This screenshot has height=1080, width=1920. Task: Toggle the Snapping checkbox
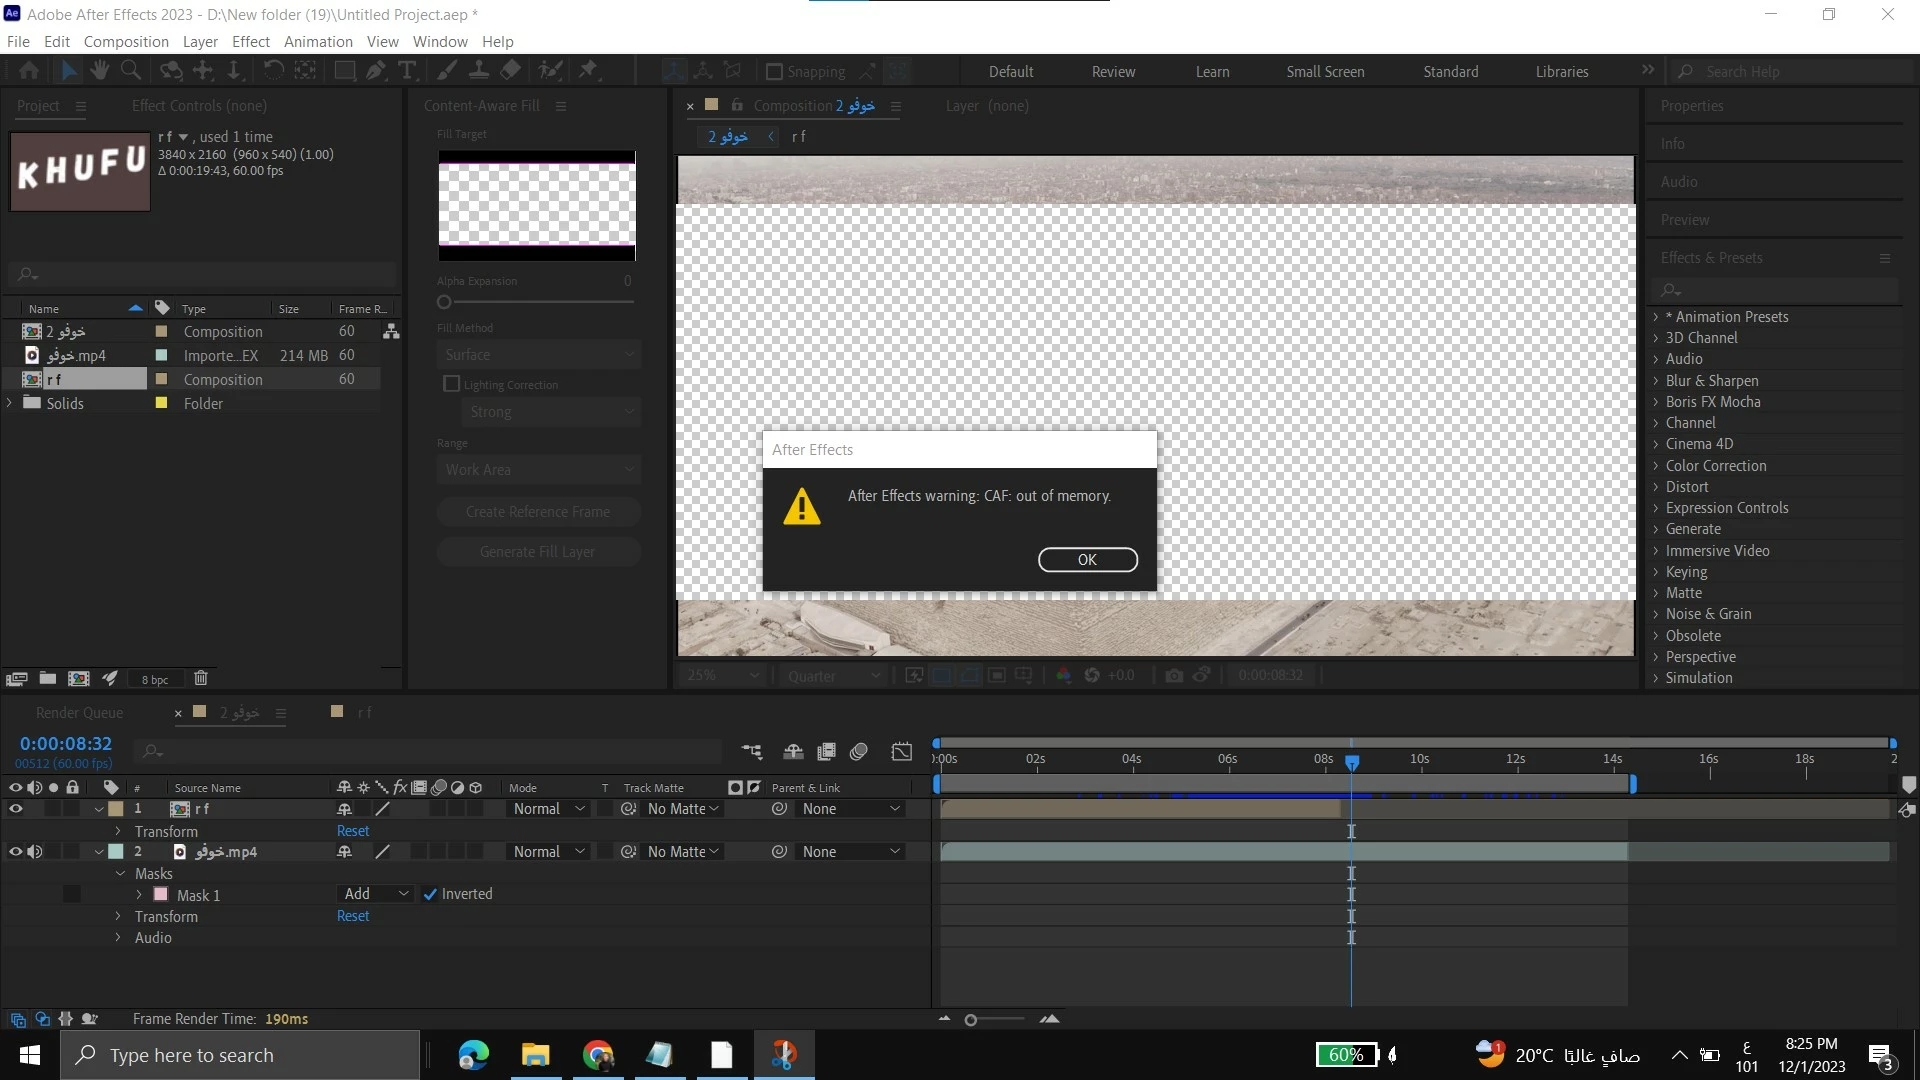pyautogui.click(x=774, y=72)
